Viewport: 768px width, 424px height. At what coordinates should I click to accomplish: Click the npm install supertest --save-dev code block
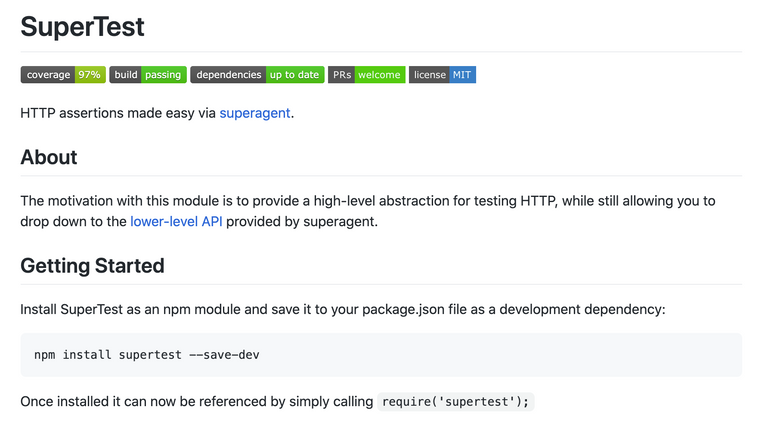click(x=381, y=355)
